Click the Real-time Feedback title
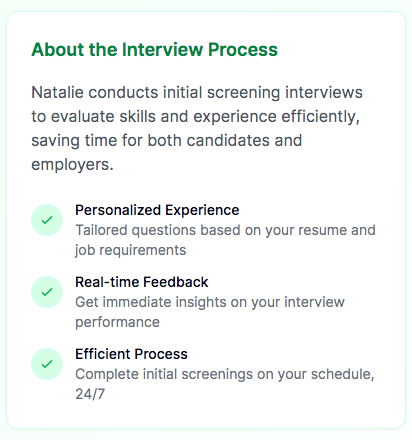 click(142, 282)
